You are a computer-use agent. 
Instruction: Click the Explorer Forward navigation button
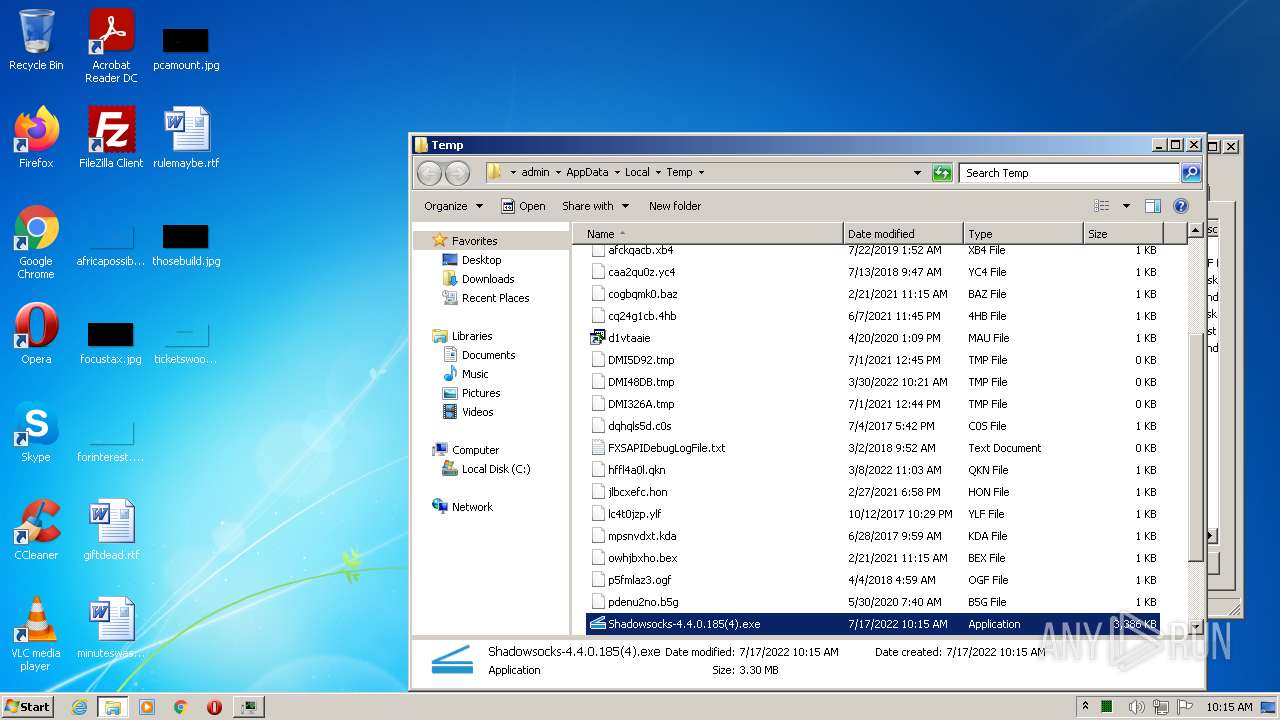(x=457, y=173)
